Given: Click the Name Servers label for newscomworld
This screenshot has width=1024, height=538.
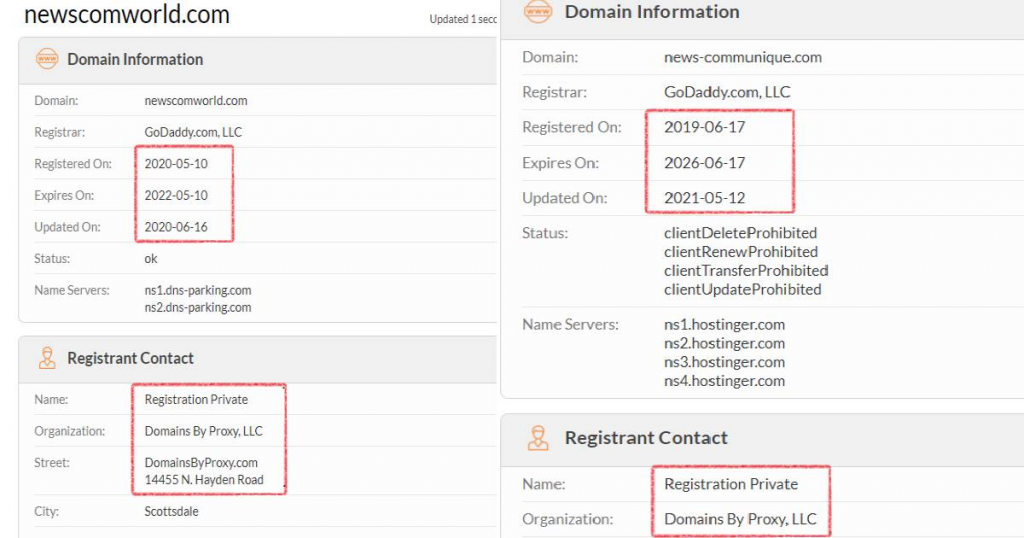Looking at the screenshot, I should click(72, 291).
